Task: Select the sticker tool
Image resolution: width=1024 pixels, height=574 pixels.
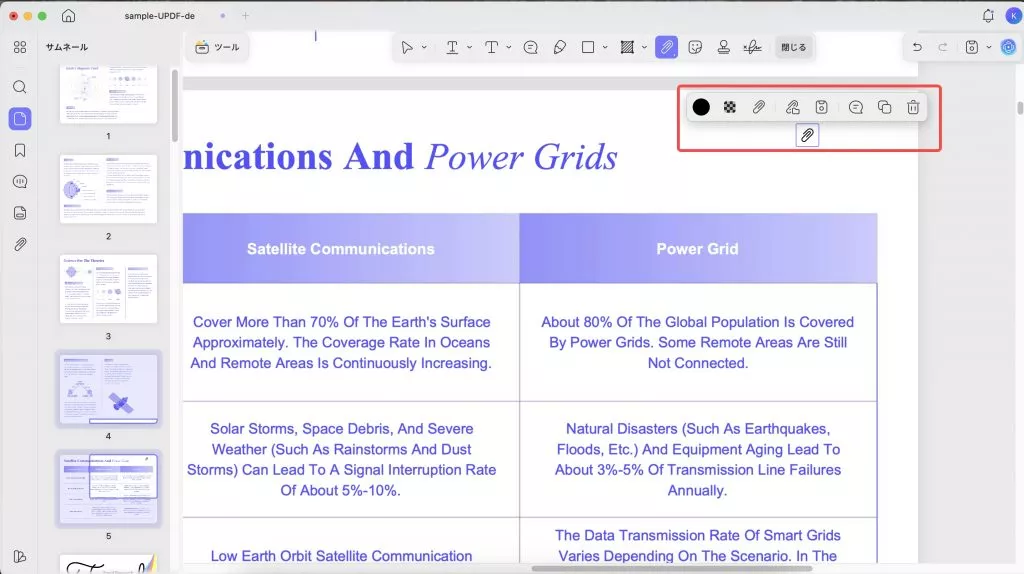Action: point(696,47)
